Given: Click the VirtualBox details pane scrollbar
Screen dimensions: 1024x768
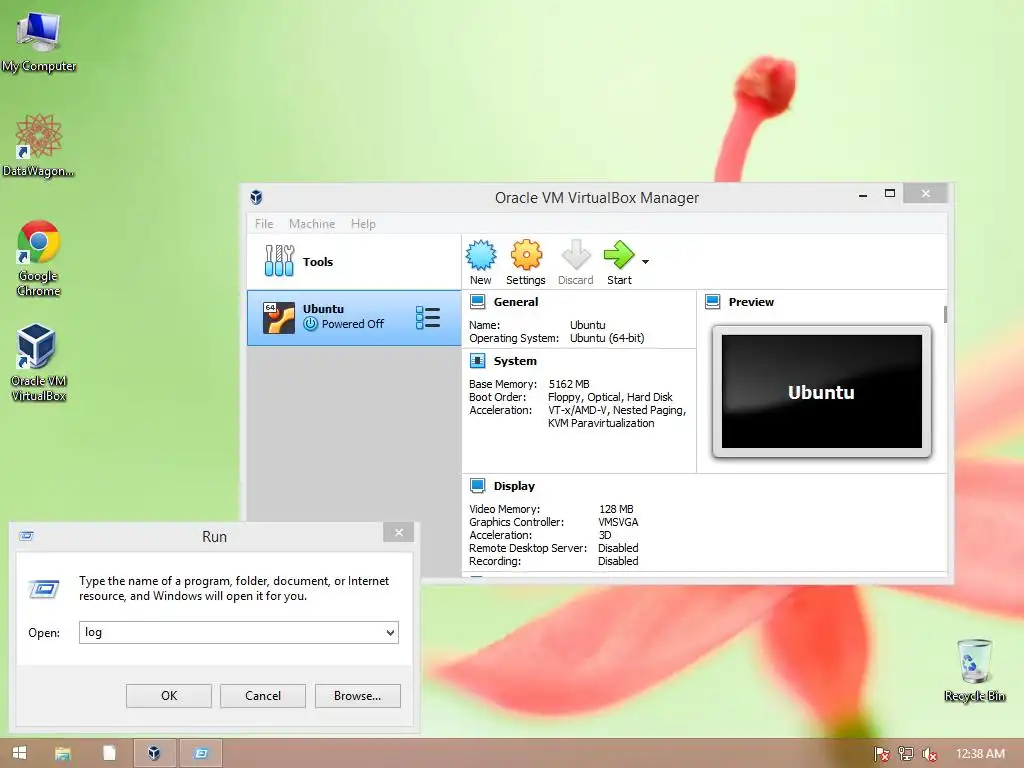Looking at the screenshot, I should point(945,314).
